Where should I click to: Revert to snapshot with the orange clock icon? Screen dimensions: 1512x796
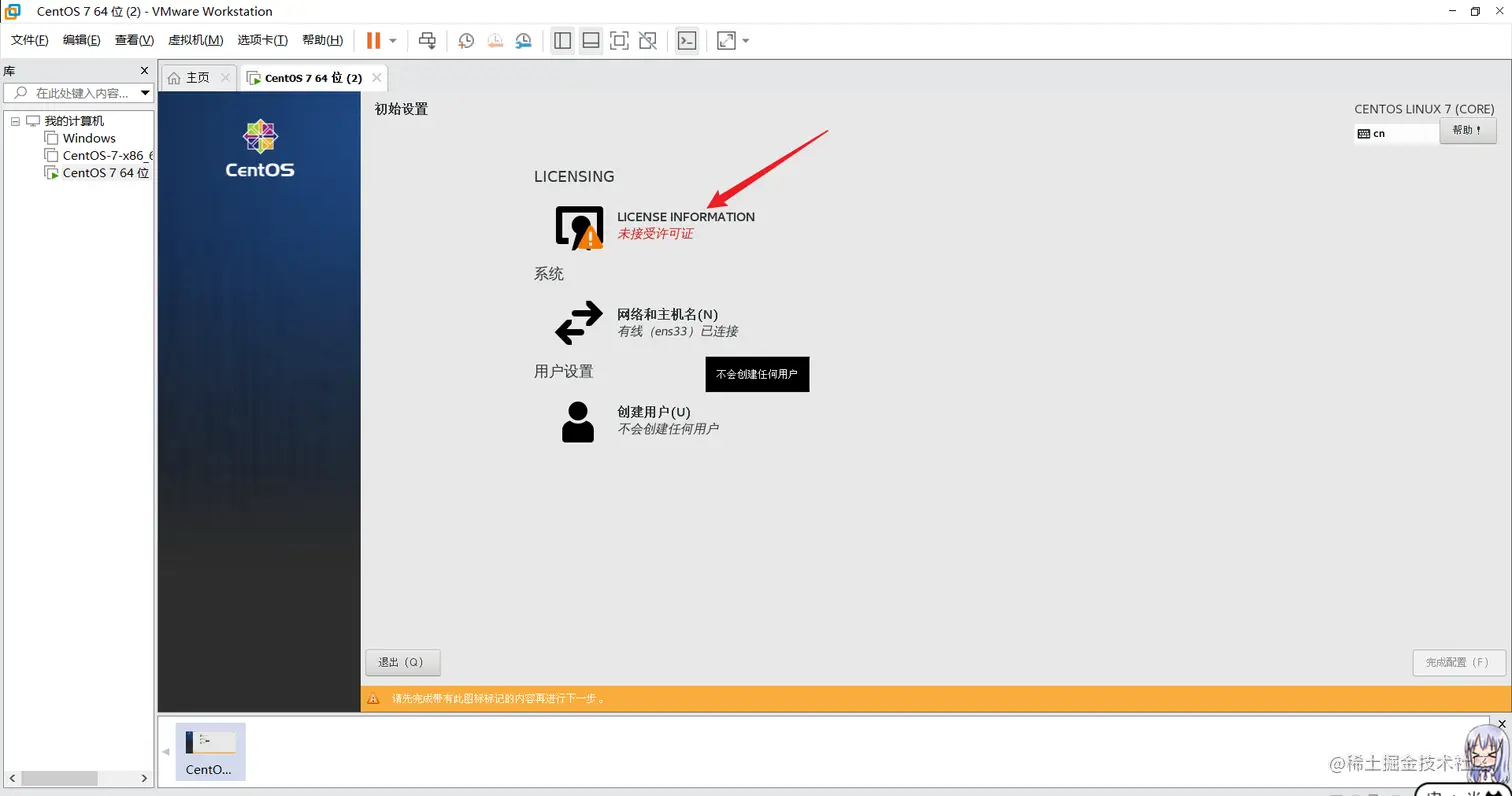coord(495,41)
